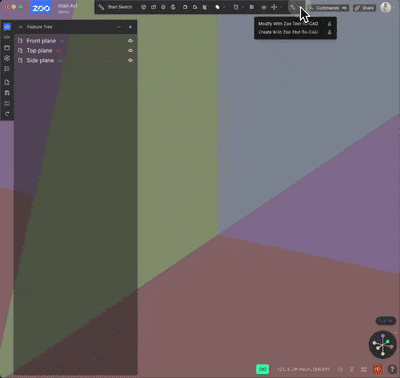Select the Shell tool in toolbar
Viewport: 400px width, 378px height.
(x=205, y=7)
